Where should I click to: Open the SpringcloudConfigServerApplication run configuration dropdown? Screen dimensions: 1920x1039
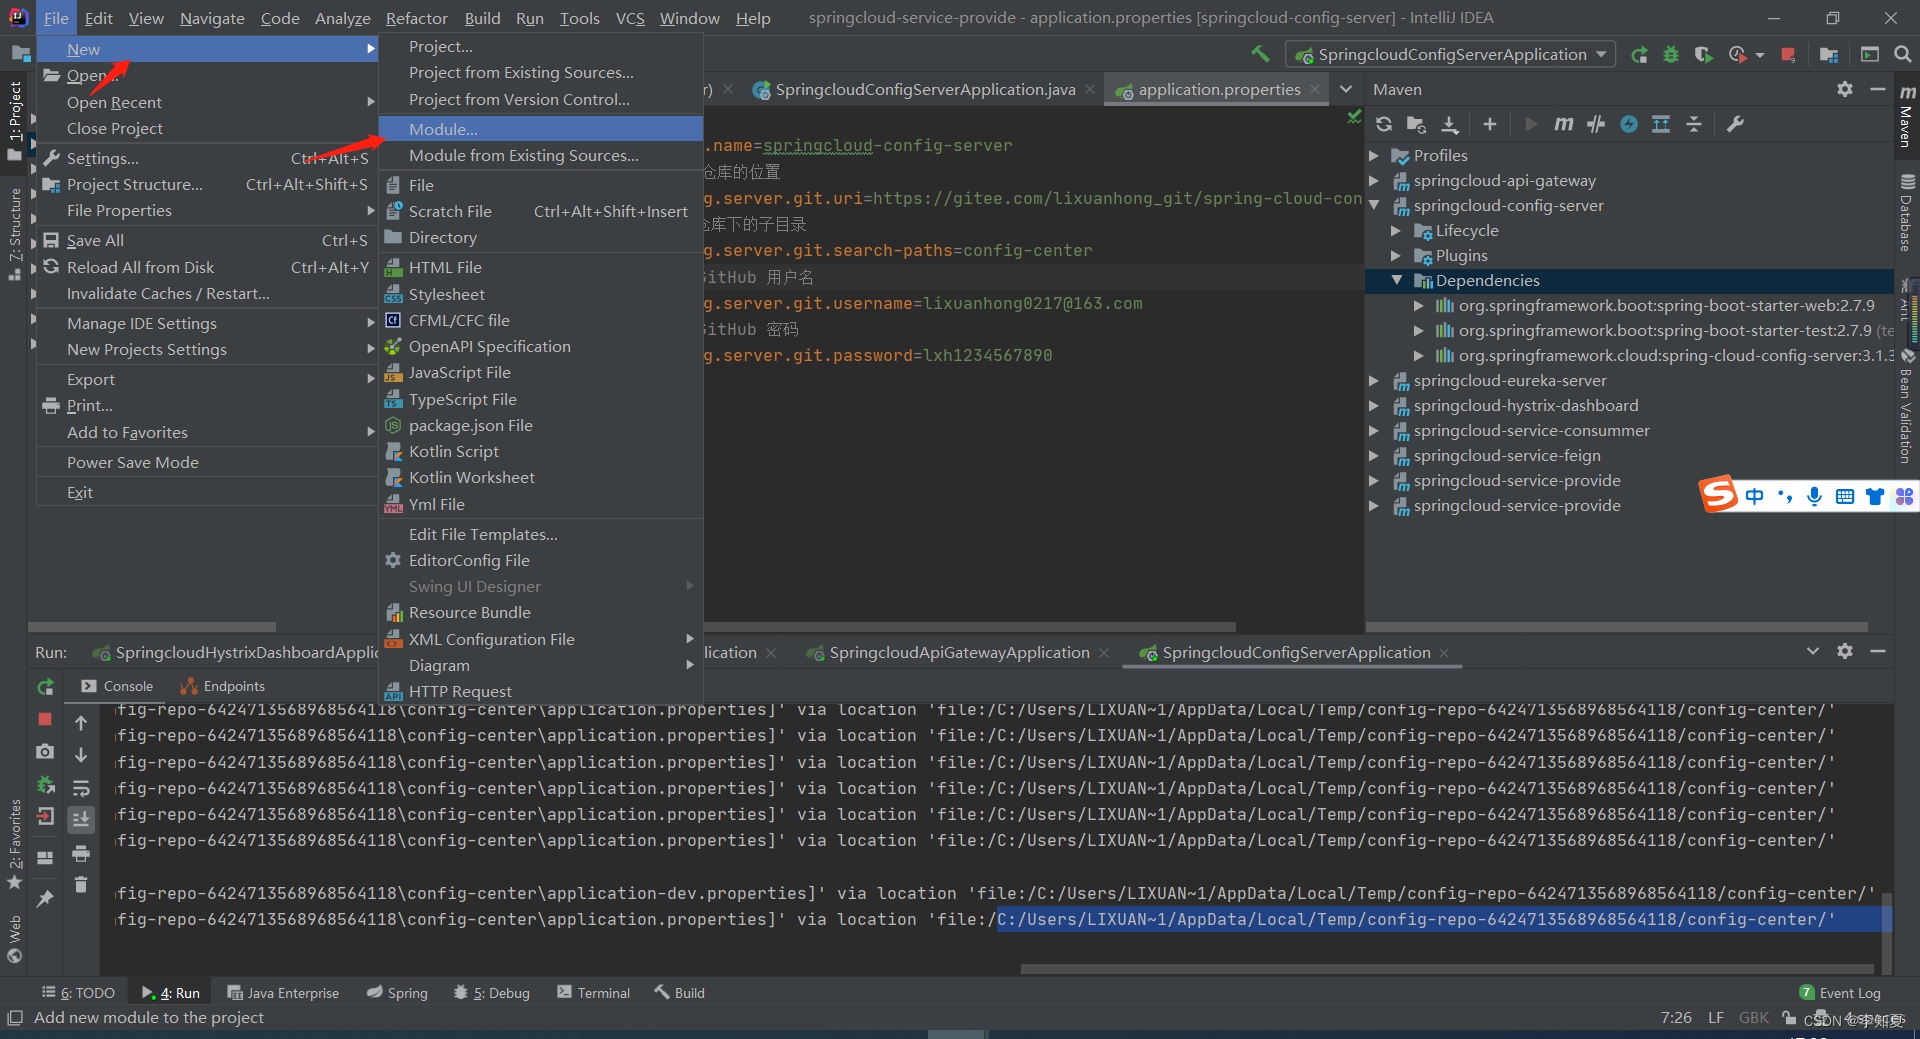point(1451,55)
